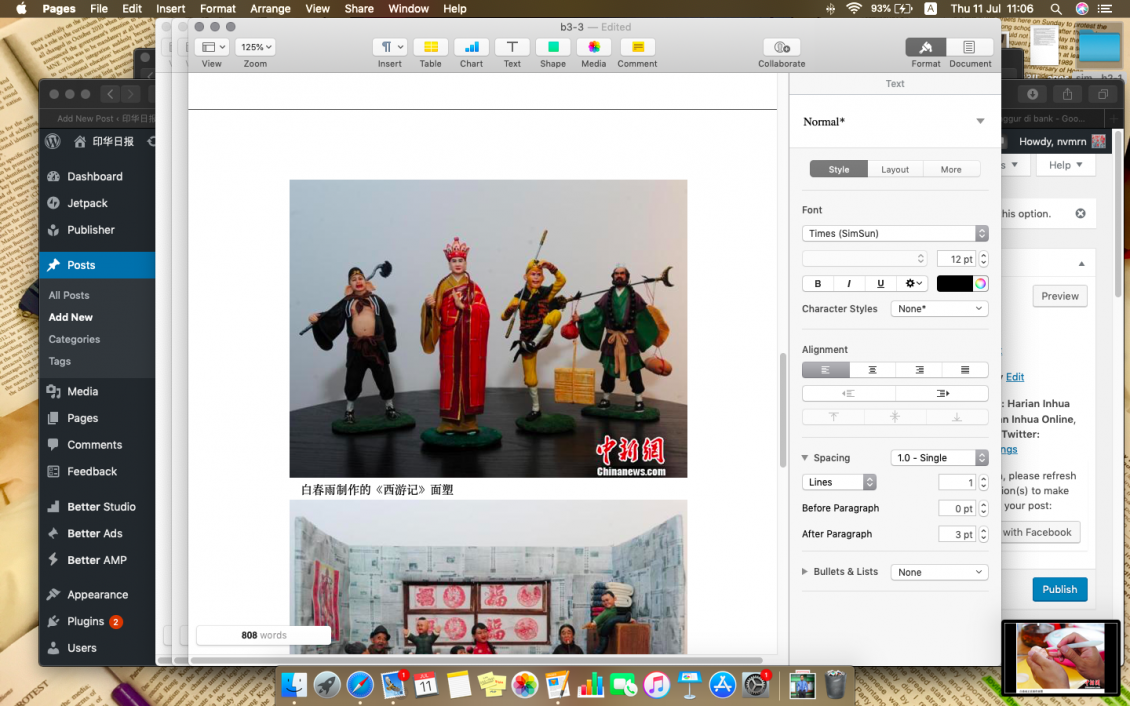
Task: Open the Shape picker
Action: coord(553,47)
